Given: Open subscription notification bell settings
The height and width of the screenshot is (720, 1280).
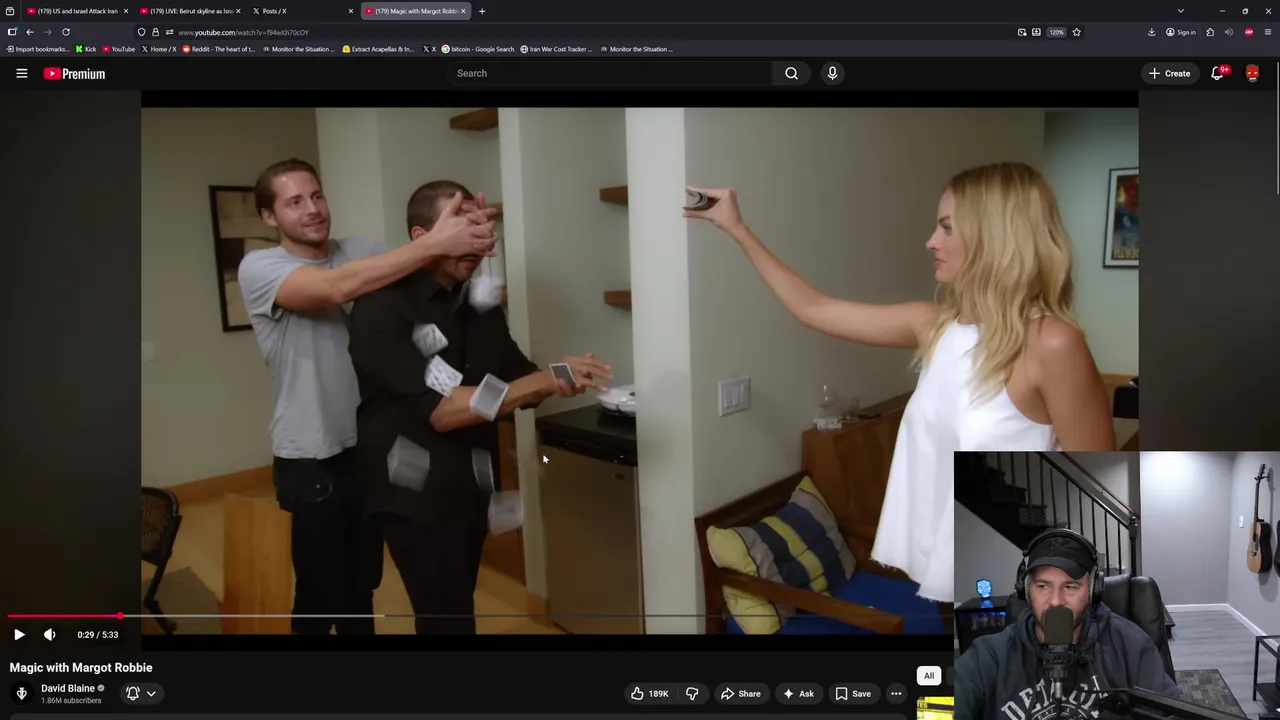Looking at the screenshot, I should [x=133, y=693].
